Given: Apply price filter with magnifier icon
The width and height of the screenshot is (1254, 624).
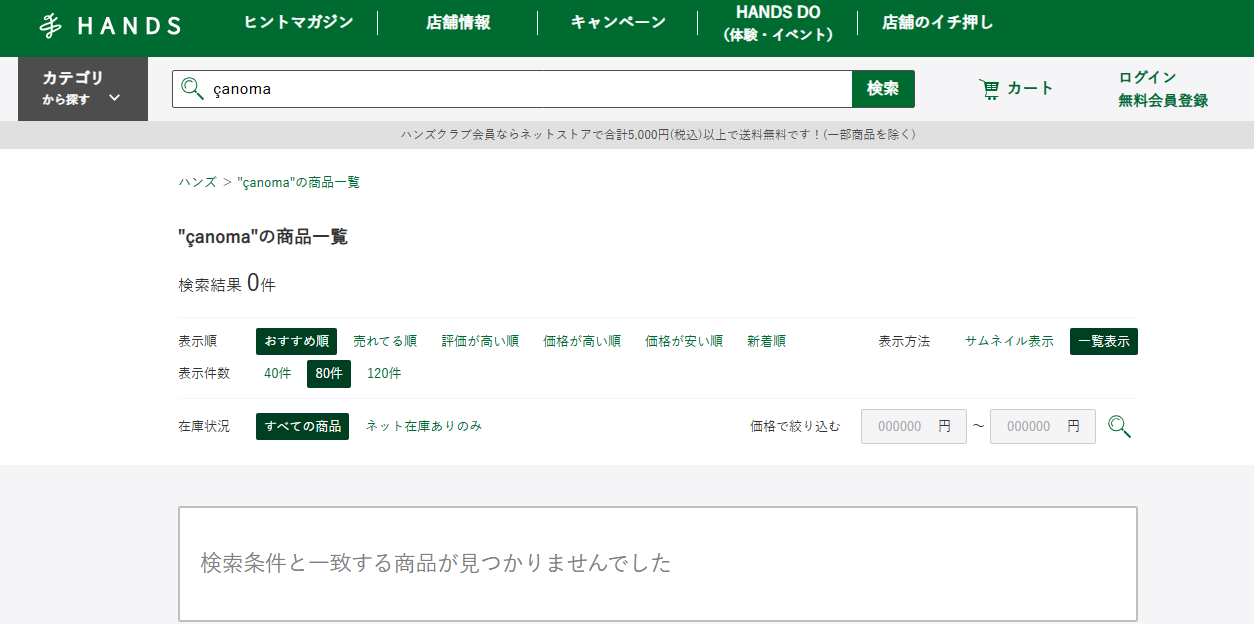Looking at the screenshot, I should tap(1120, 427).
